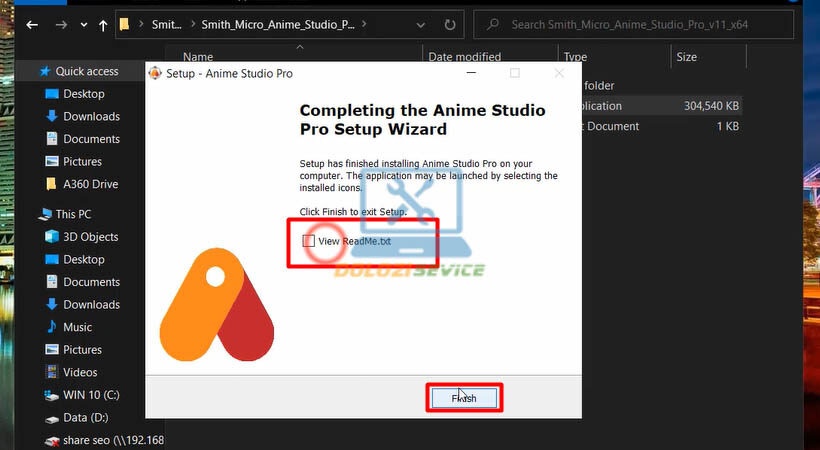Click the search box in File Explorer
Image resolution: width=820 pixels, height=450 pixels.
click(633, 25)
